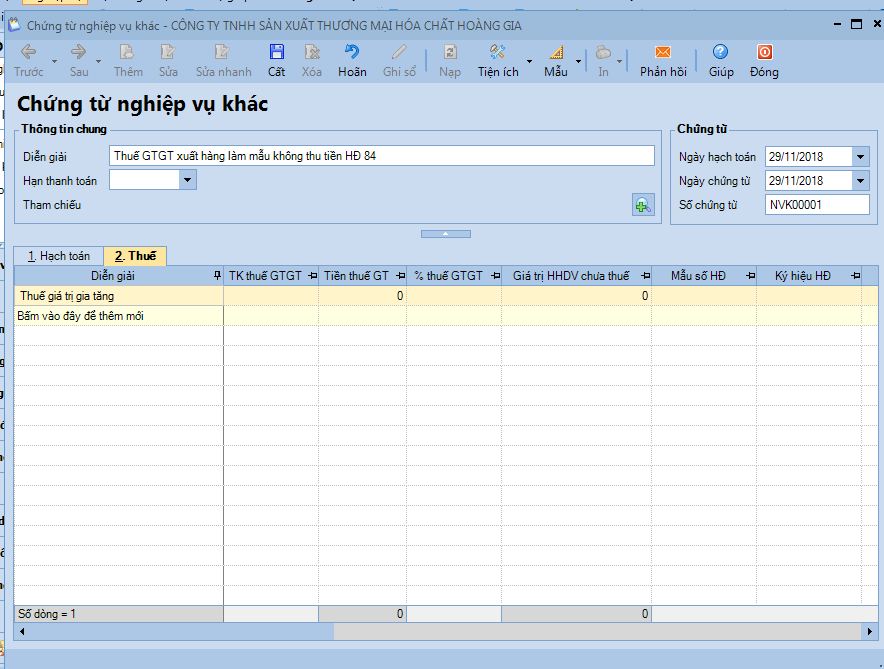This screenshot has width=884, height=669.
Task: Send feedback via Phản hồi icon
Action: click(663, 52)
